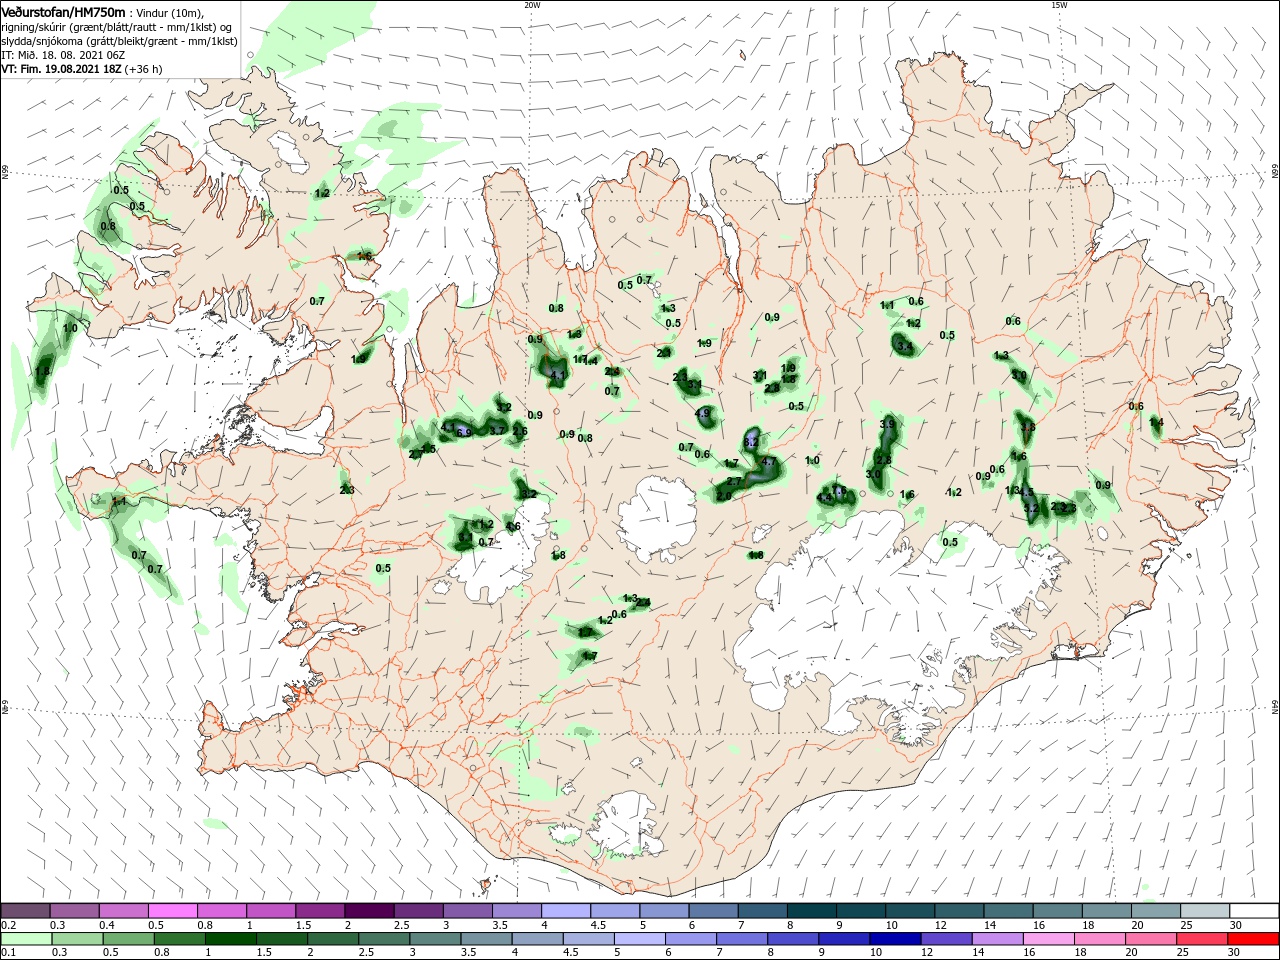
Task: Click the bright red lower swatch after 30
Action: [1254, 939]
